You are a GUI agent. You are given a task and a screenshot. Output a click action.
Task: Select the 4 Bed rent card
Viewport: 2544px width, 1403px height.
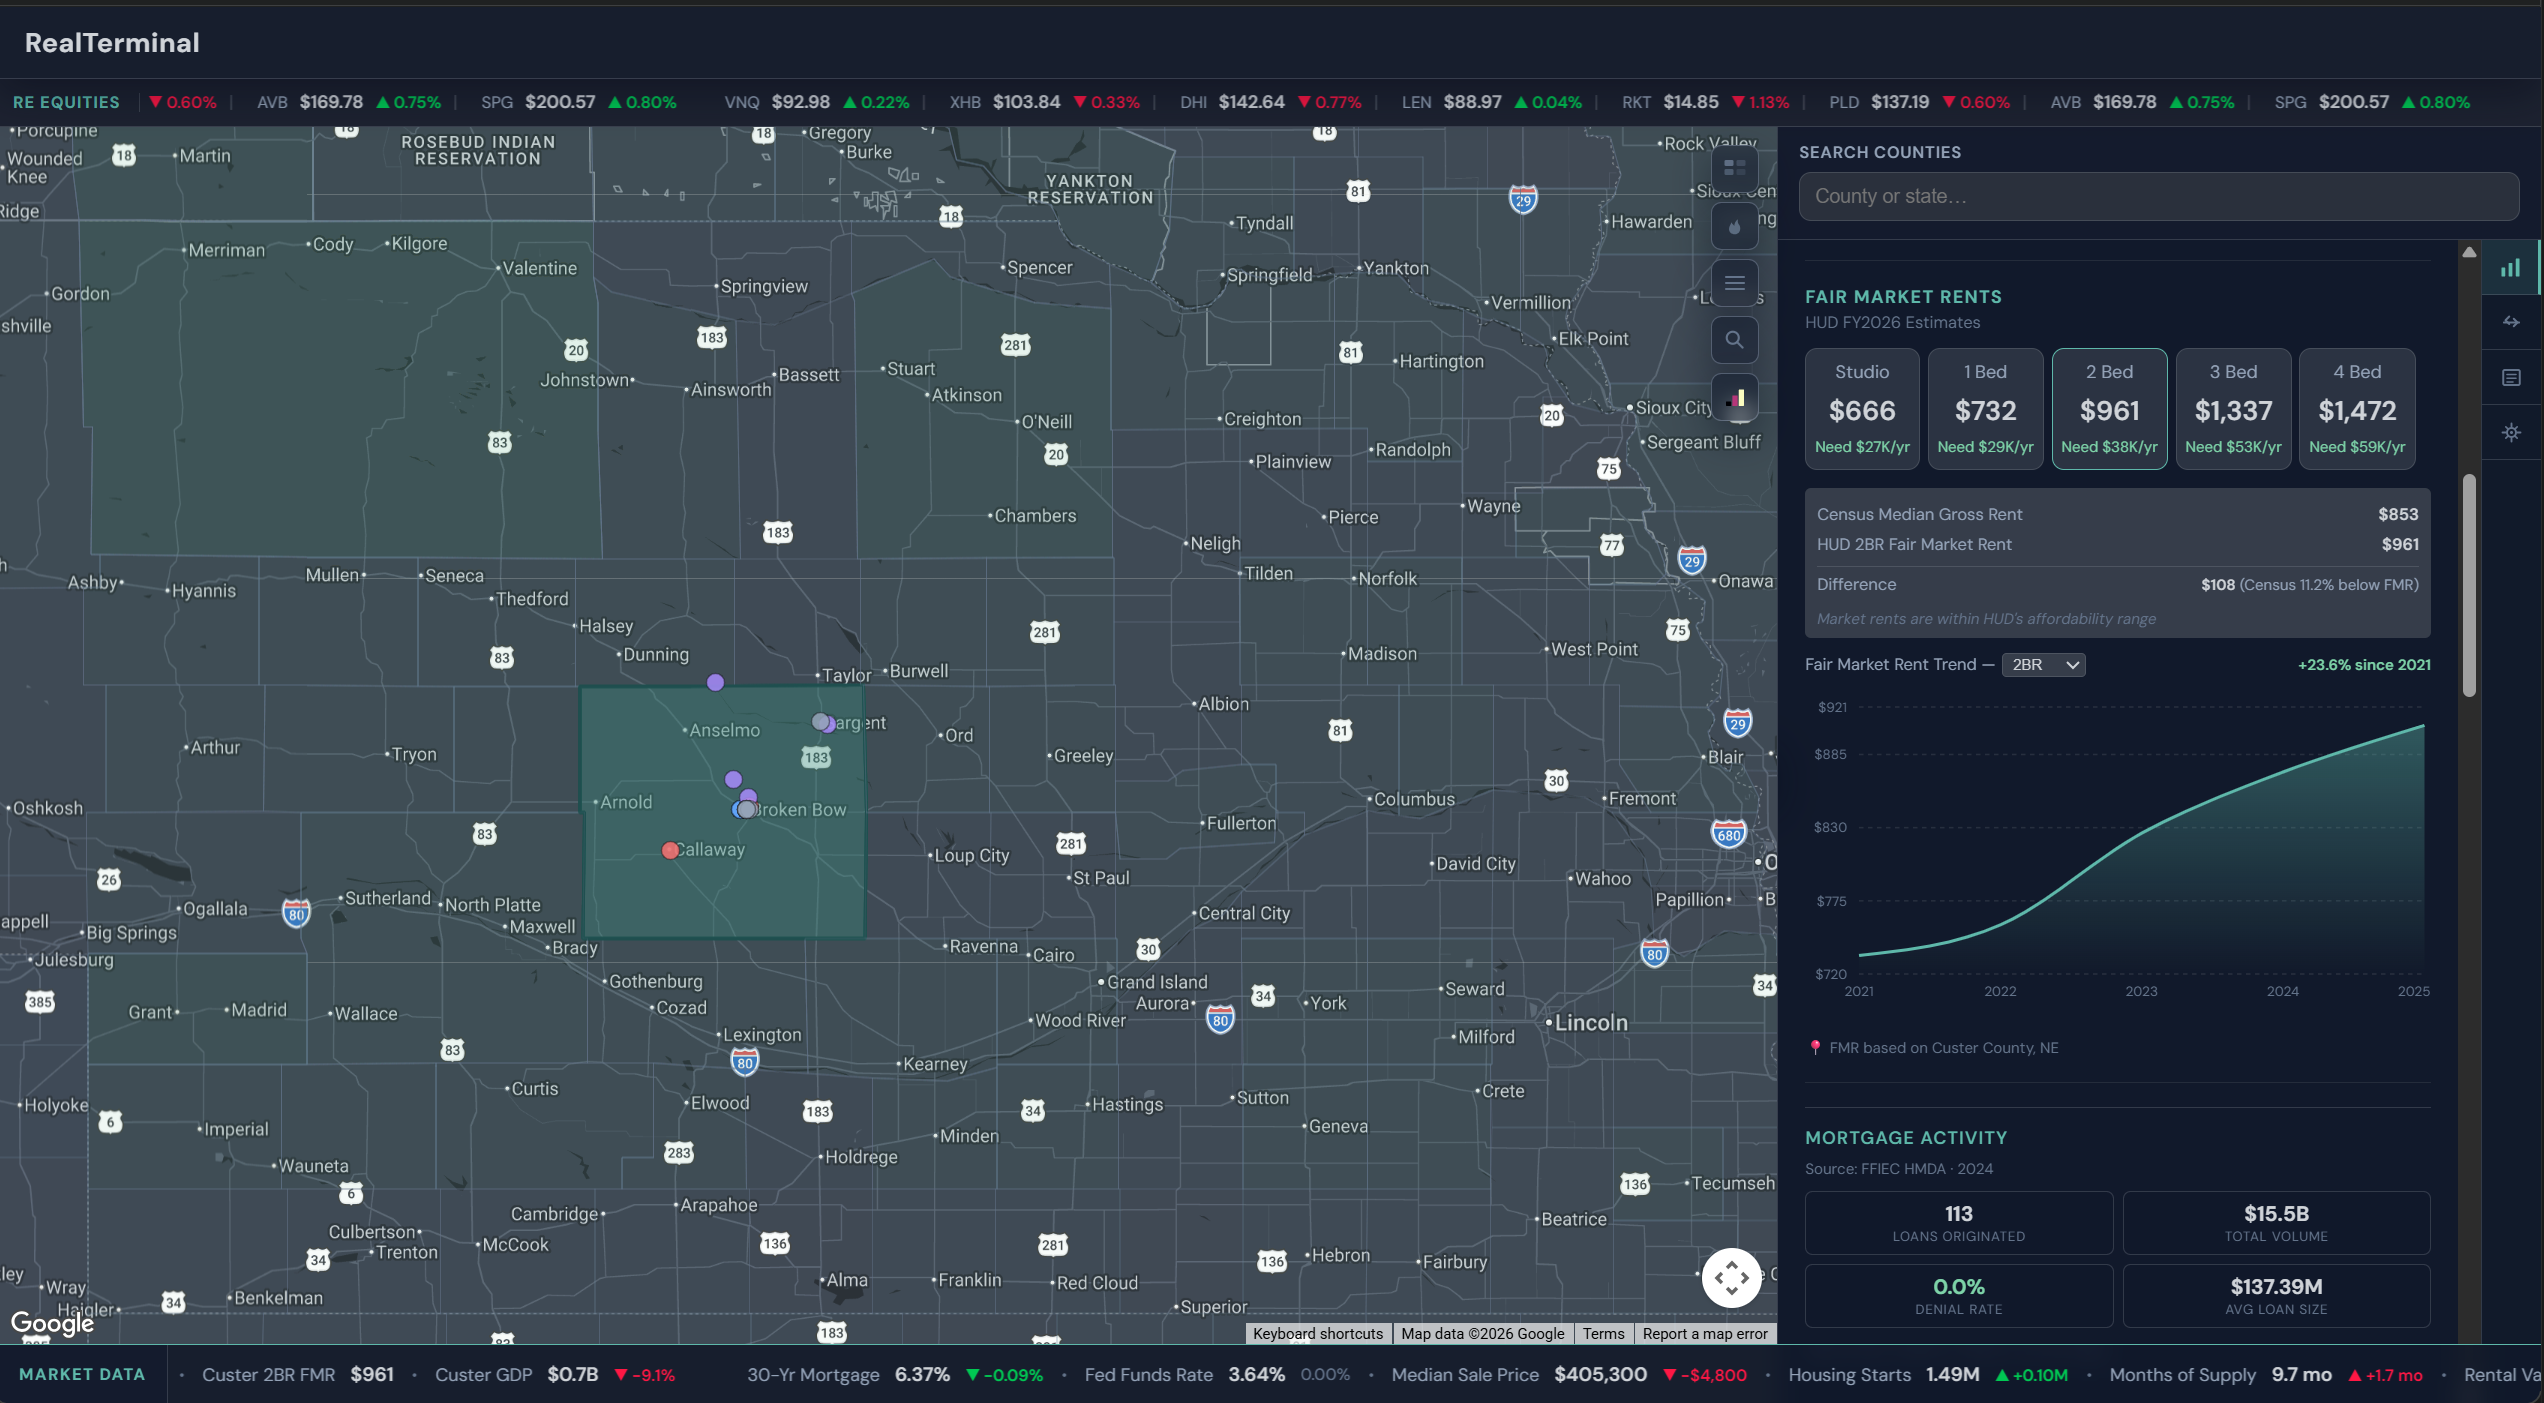click(2357, 408)
